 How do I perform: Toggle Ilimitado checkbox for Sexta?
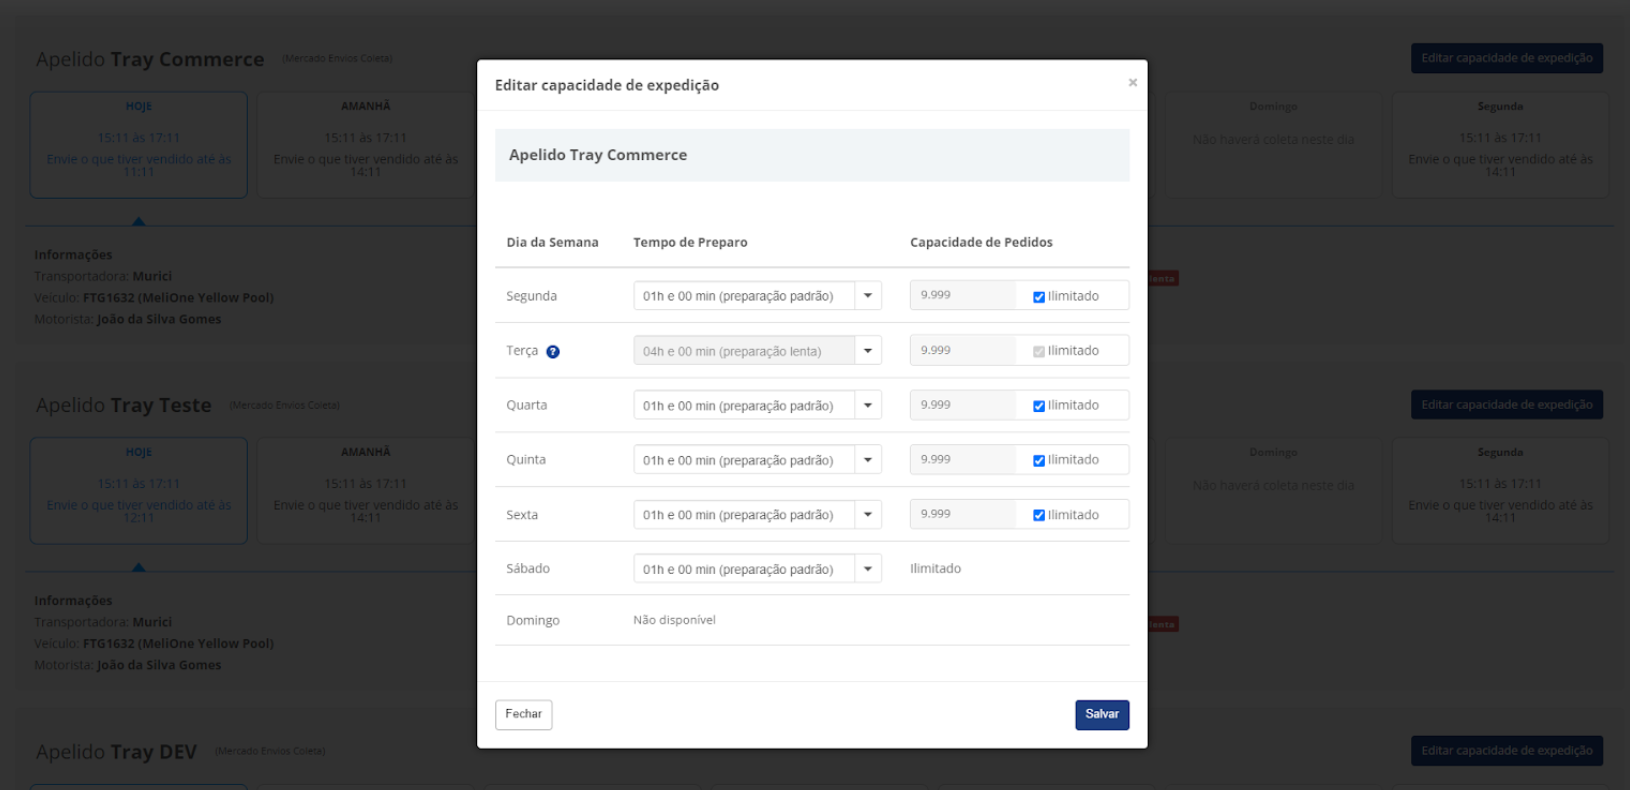point(1039,516)
